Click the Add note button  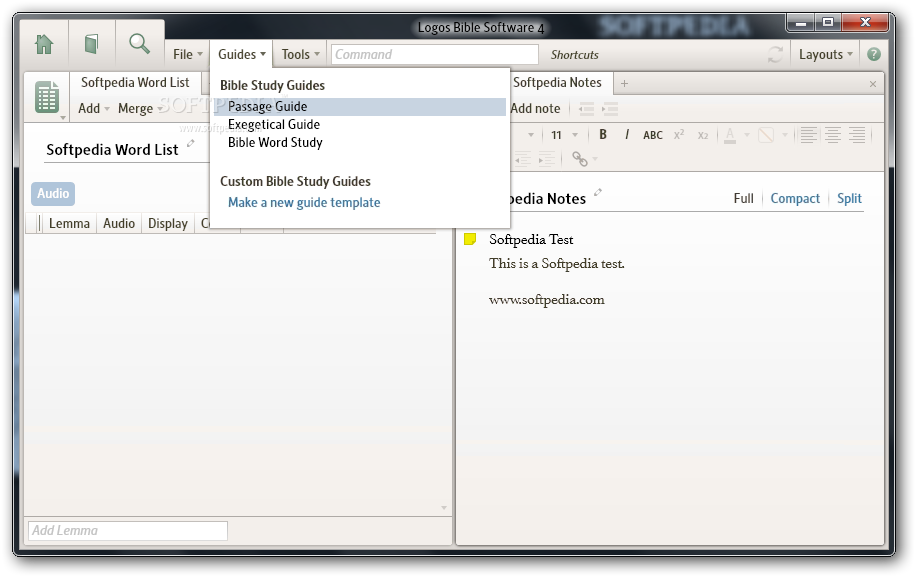pyautogui.click(x=535, y=109)
